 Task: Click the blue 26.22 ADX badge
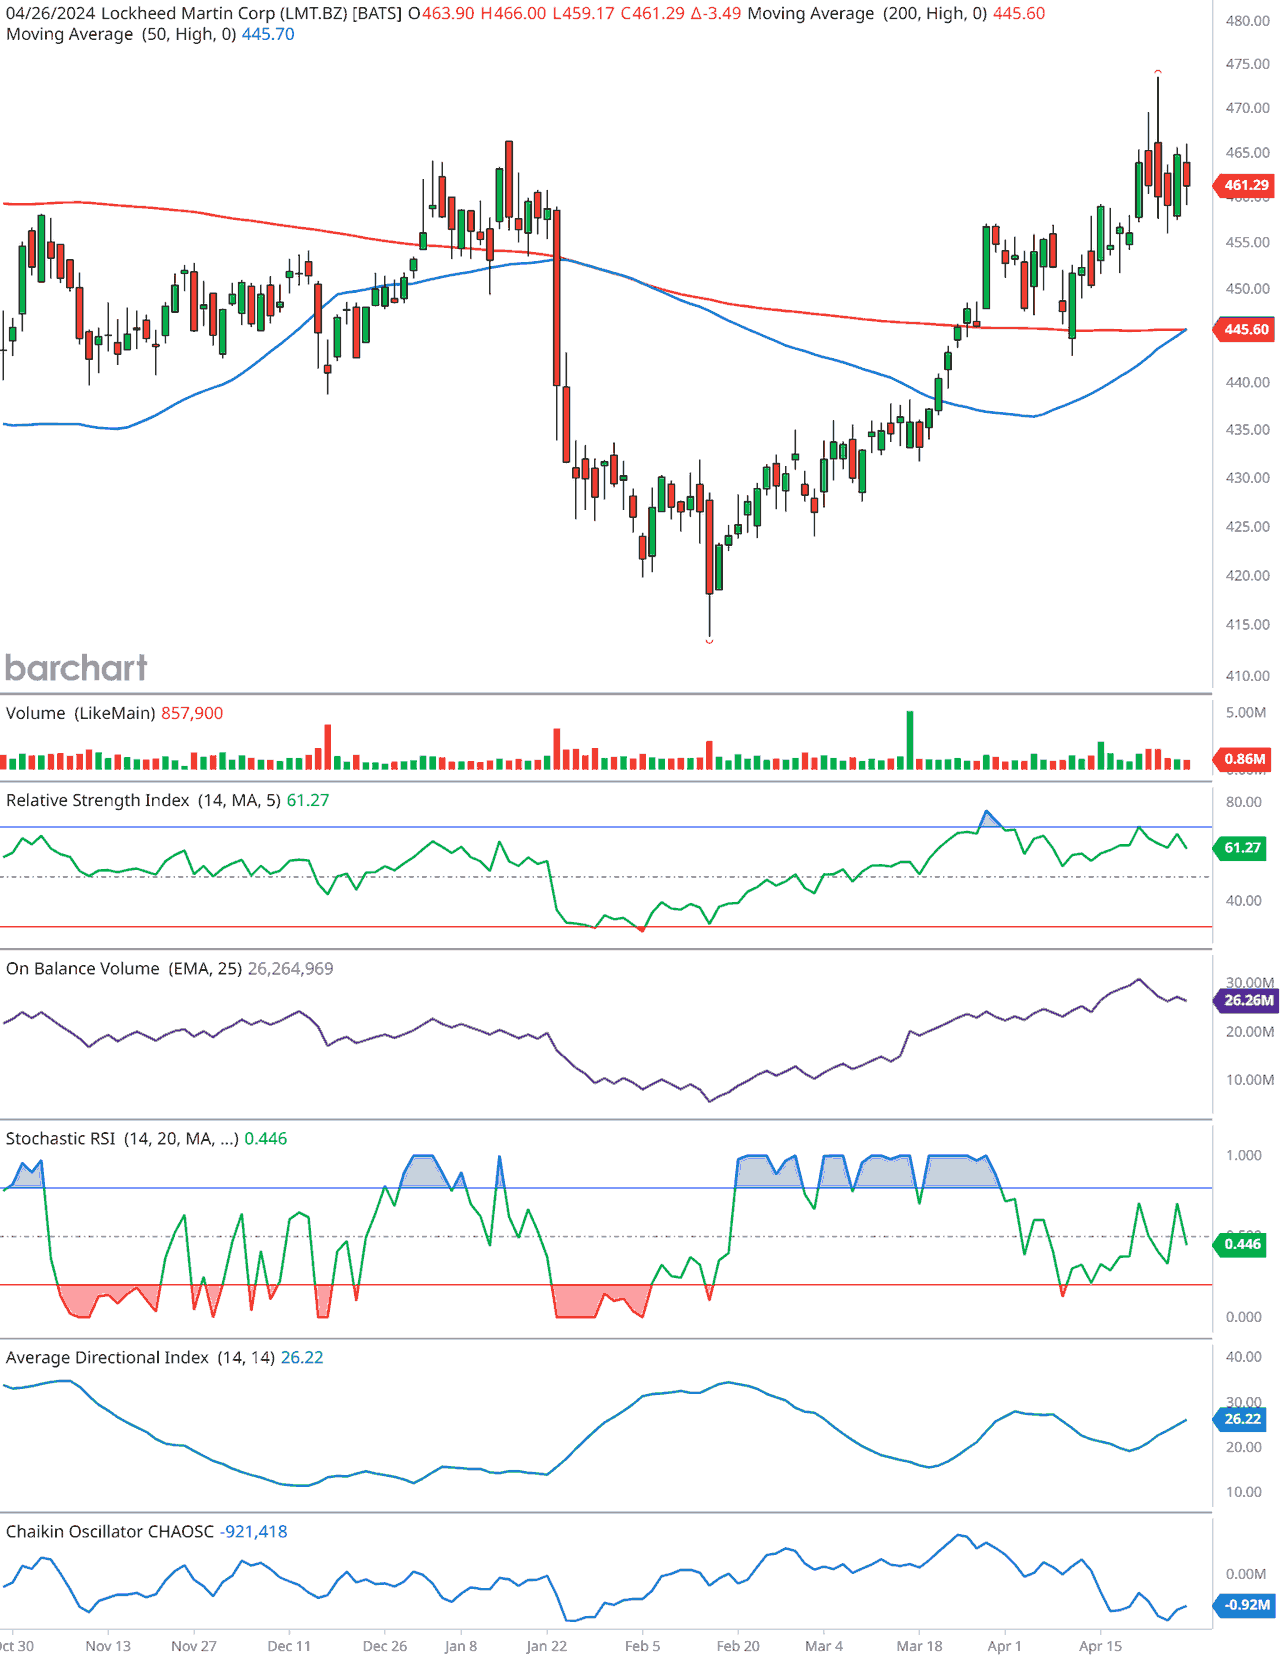tap(1241, 1419)
